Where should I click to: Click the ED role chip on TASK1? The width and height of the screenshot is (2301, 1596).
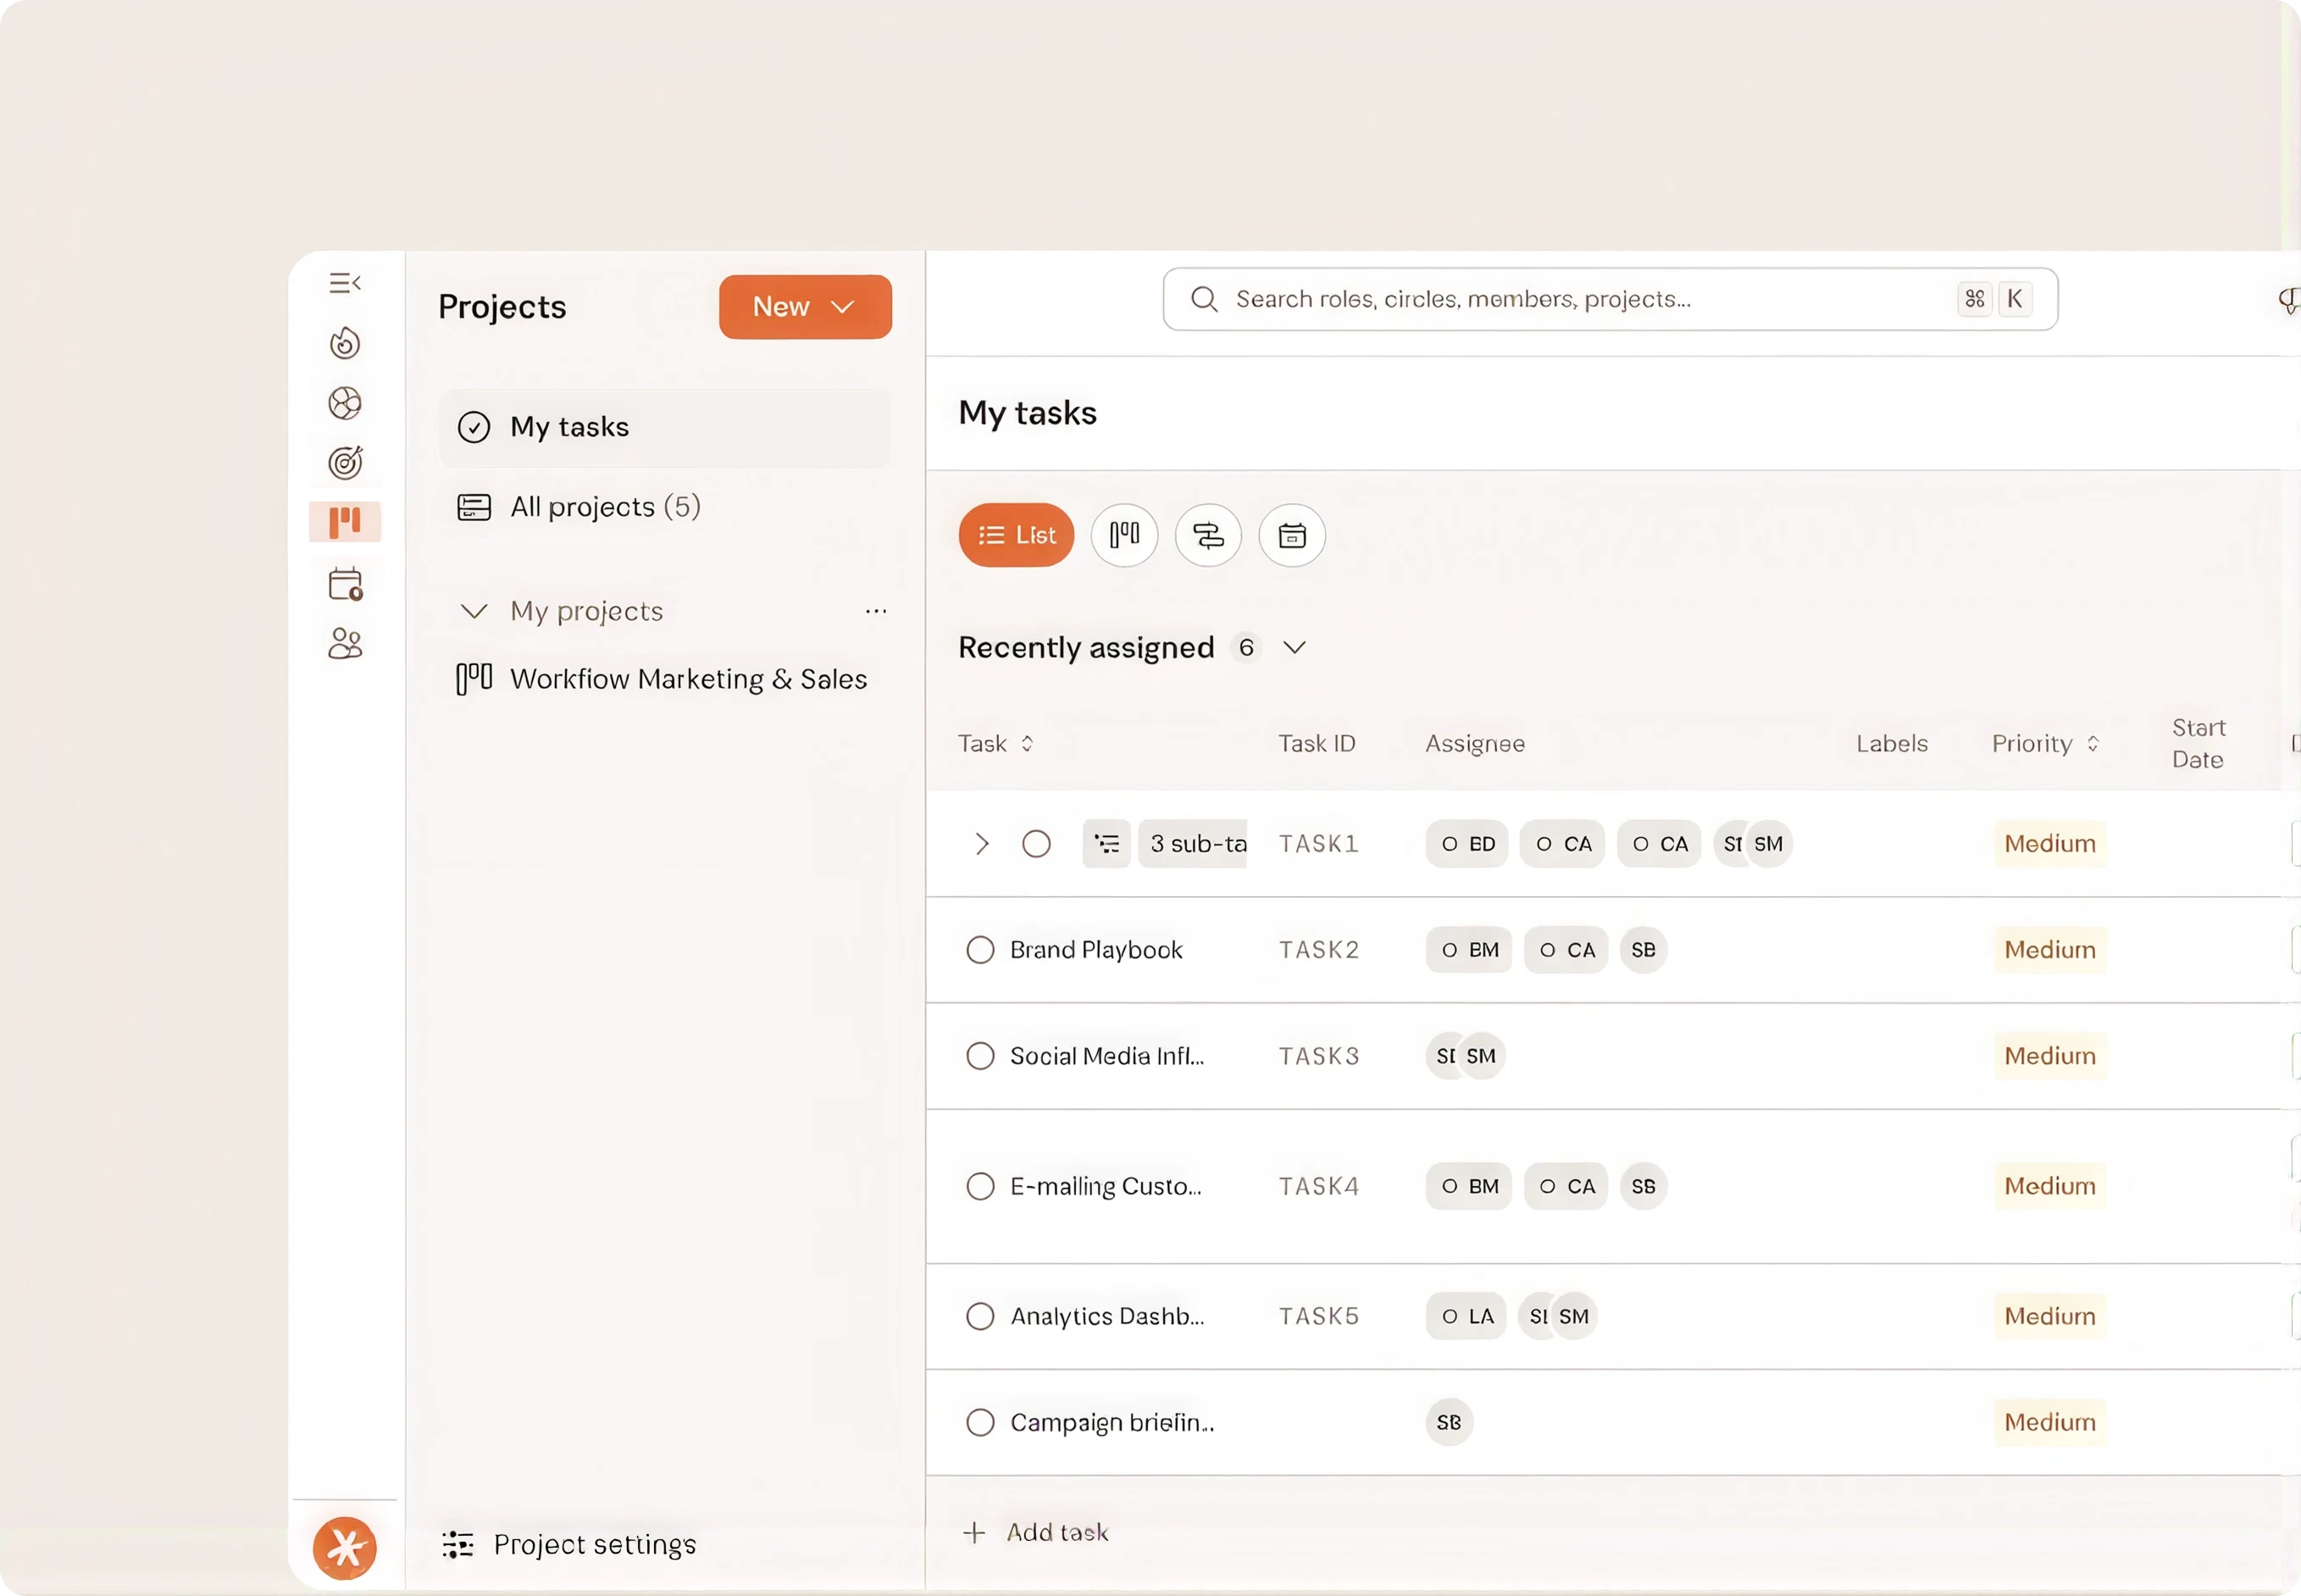point(1467,844)
